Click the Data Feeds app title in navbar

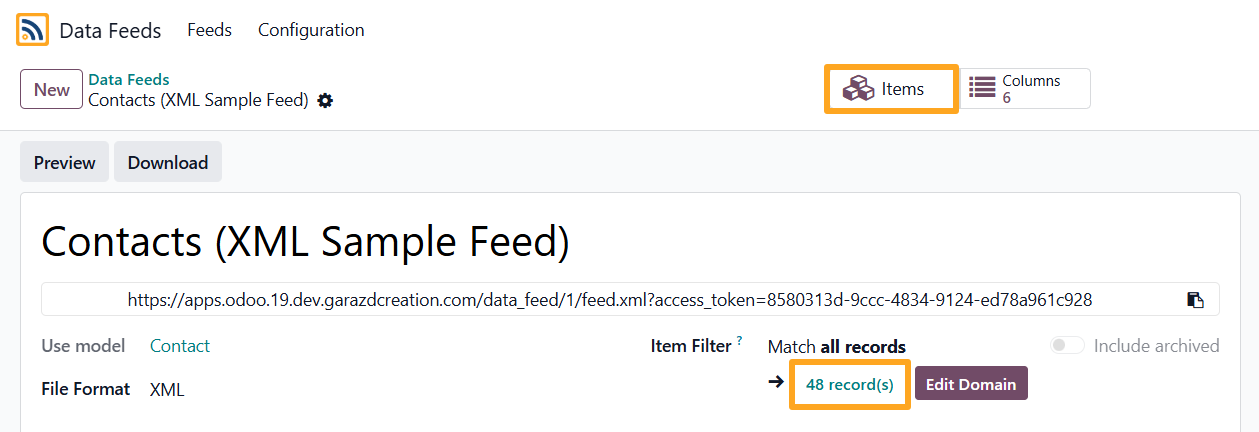click(x=110, y=31)
